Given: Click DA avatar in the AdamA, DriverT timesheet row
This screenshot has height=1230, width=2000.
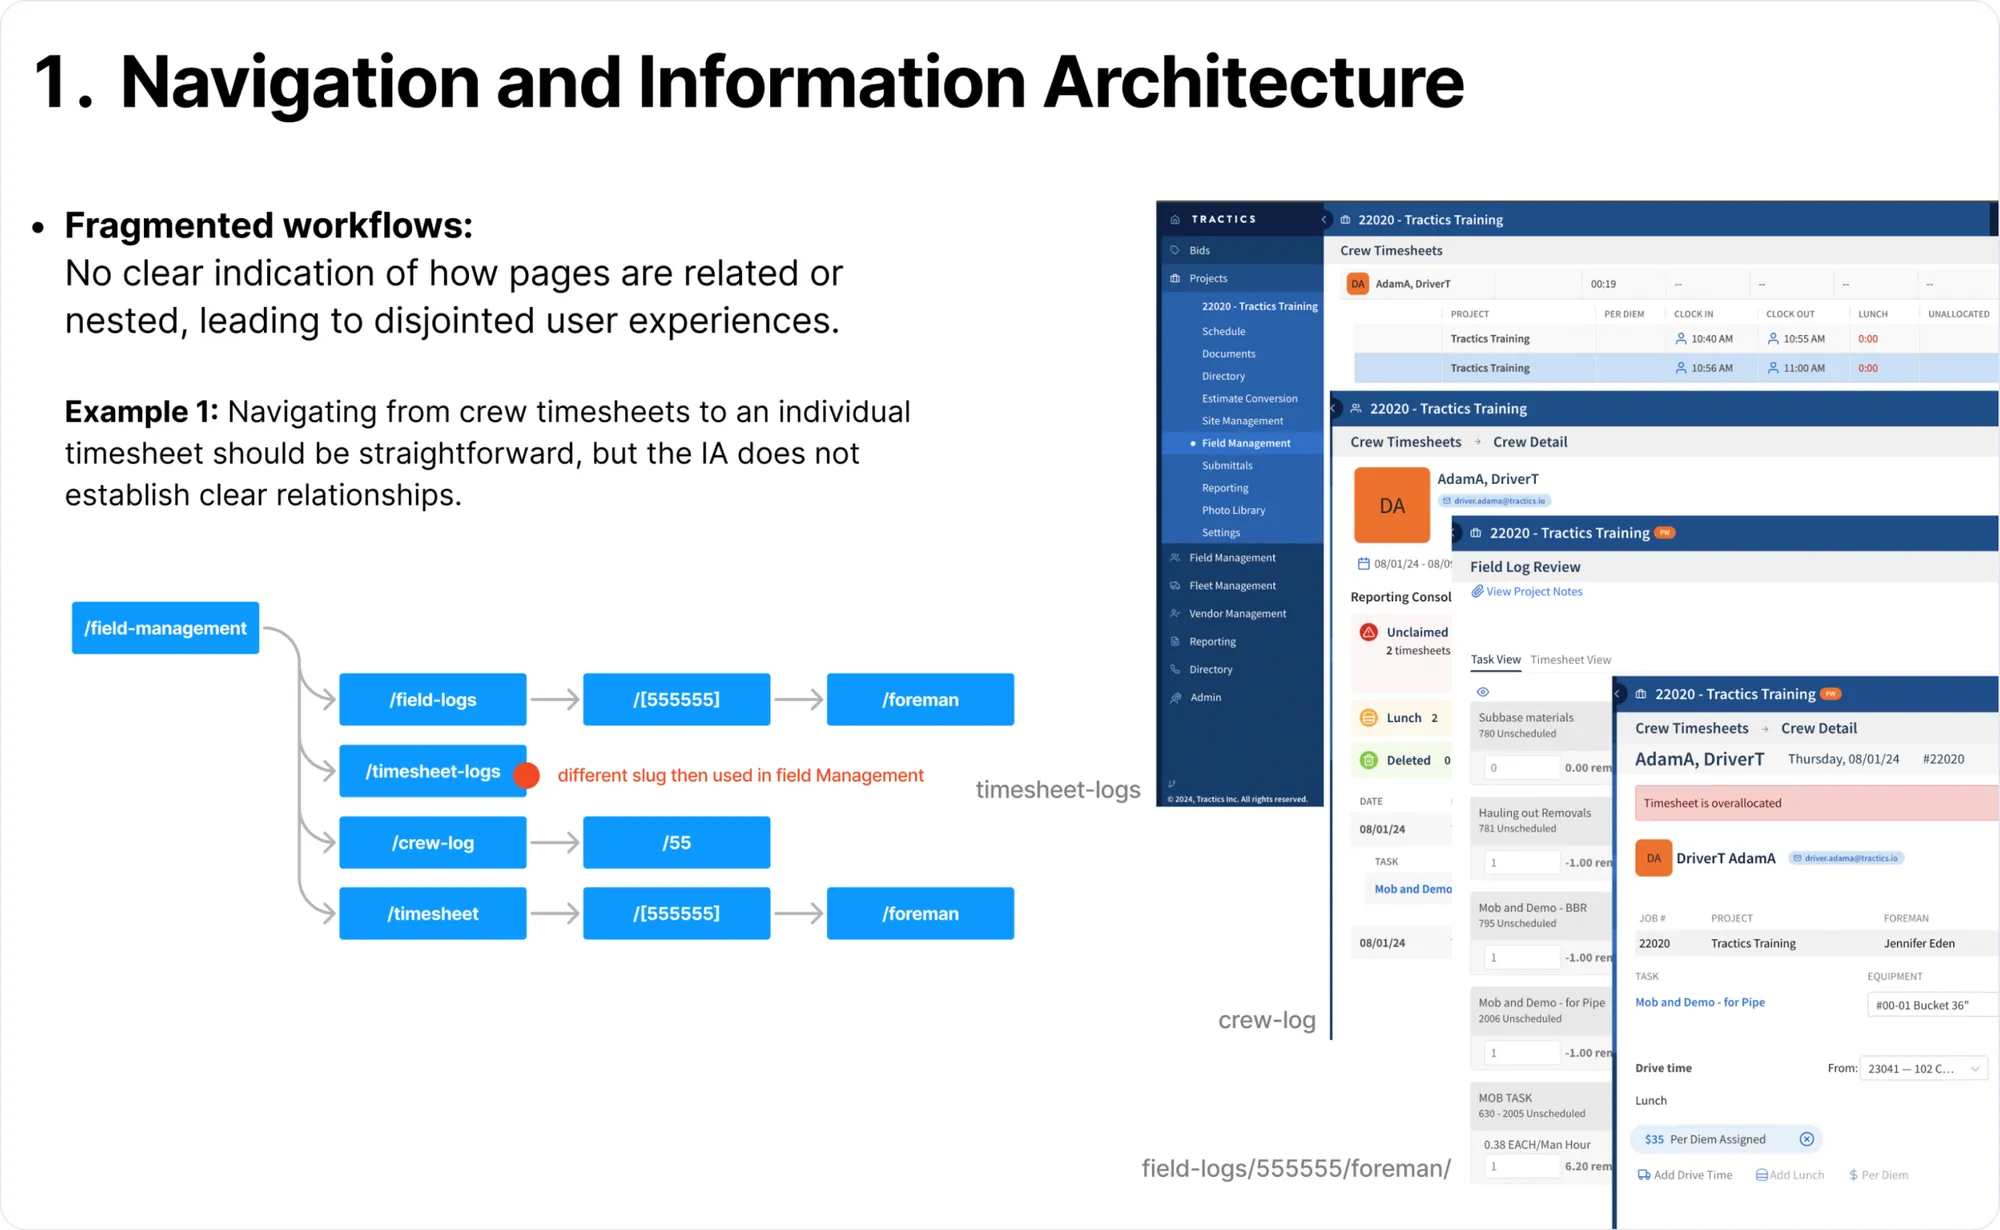Looking at the screenshot, I should 1358,284.
